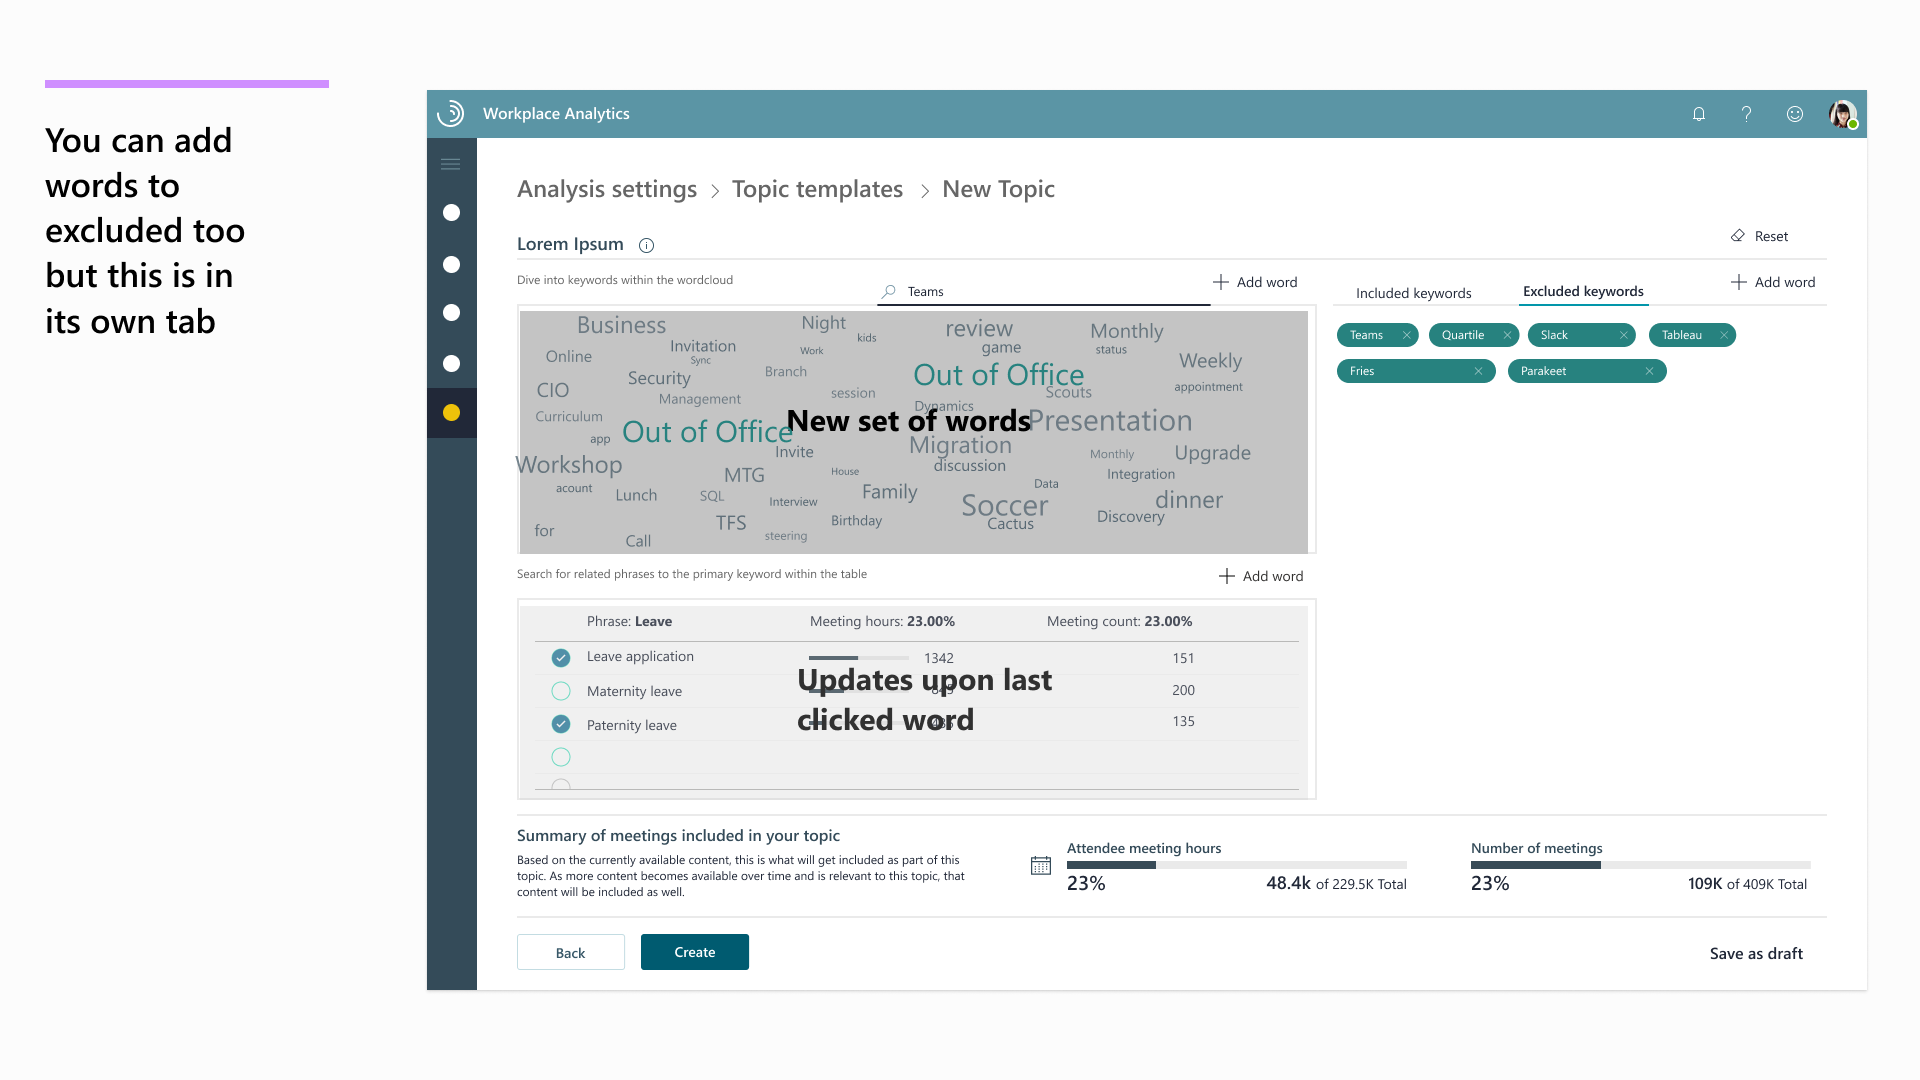Open the notifications bell icon
1920x1080 pixels.
(1698, 114)
